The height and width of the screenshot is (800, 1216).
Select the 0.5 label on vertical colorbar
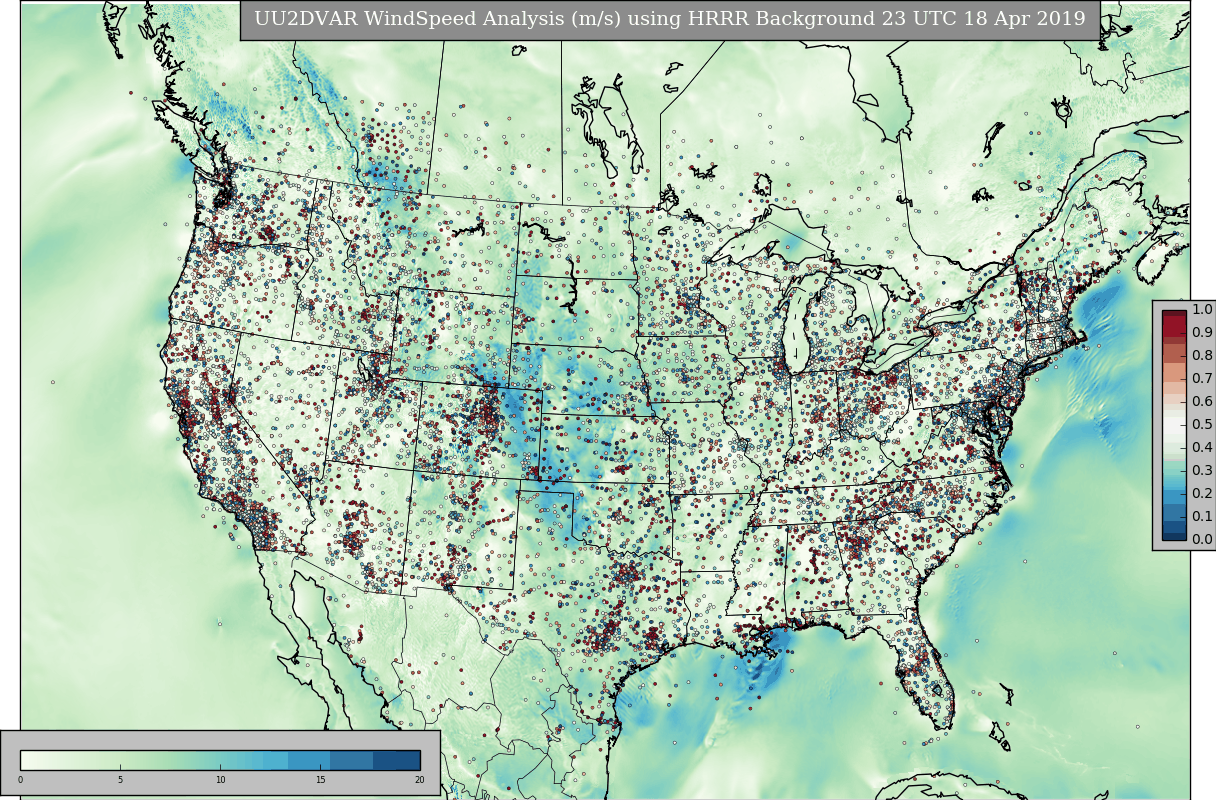click(x=1202, y=425)
